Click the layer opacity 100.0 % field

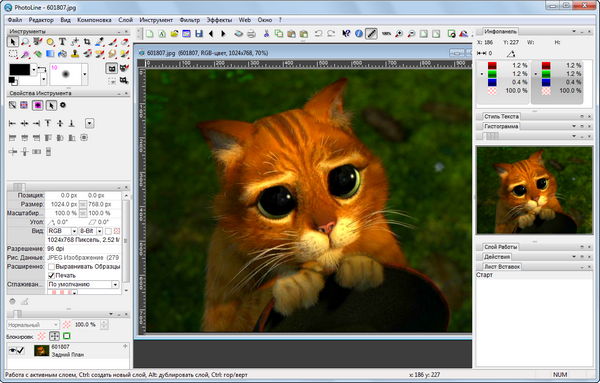coord(85,324)
